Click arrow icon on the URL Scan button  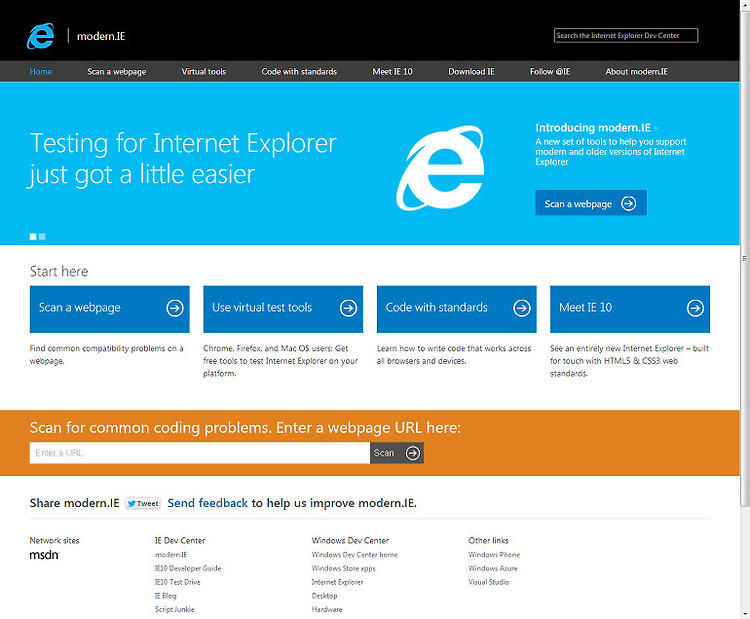(413, 453)
